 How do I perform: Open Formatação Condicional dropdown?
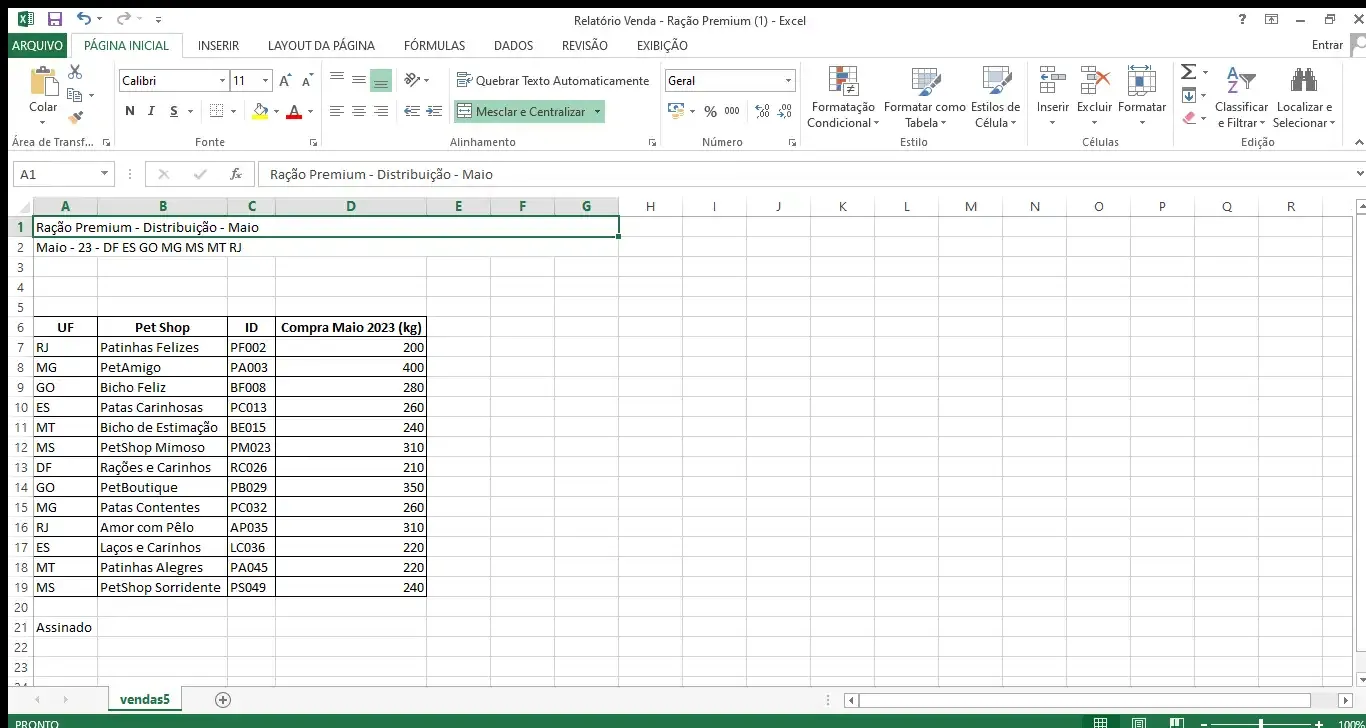pyautogui.click(x=843, y=98)
